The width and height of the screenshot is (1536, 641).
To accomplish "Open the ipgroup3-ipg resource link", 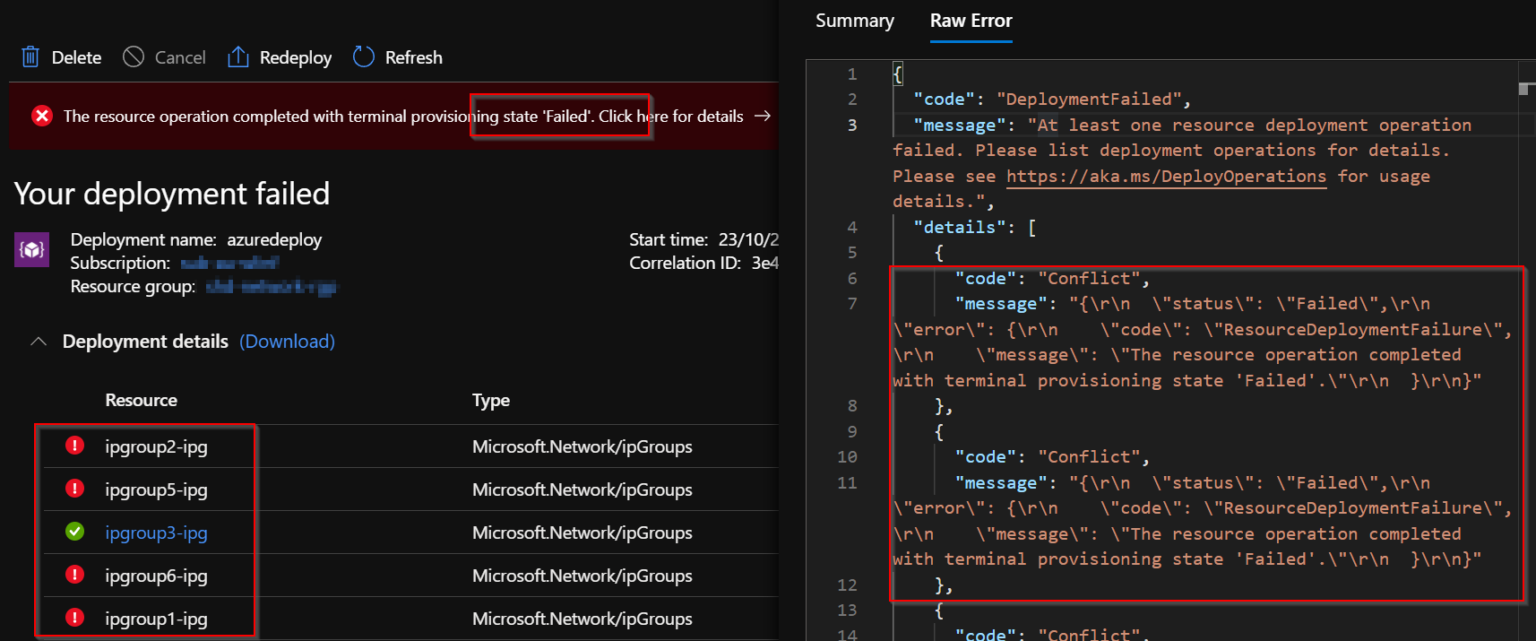I will pyautogui.click(x=155, y=533).
